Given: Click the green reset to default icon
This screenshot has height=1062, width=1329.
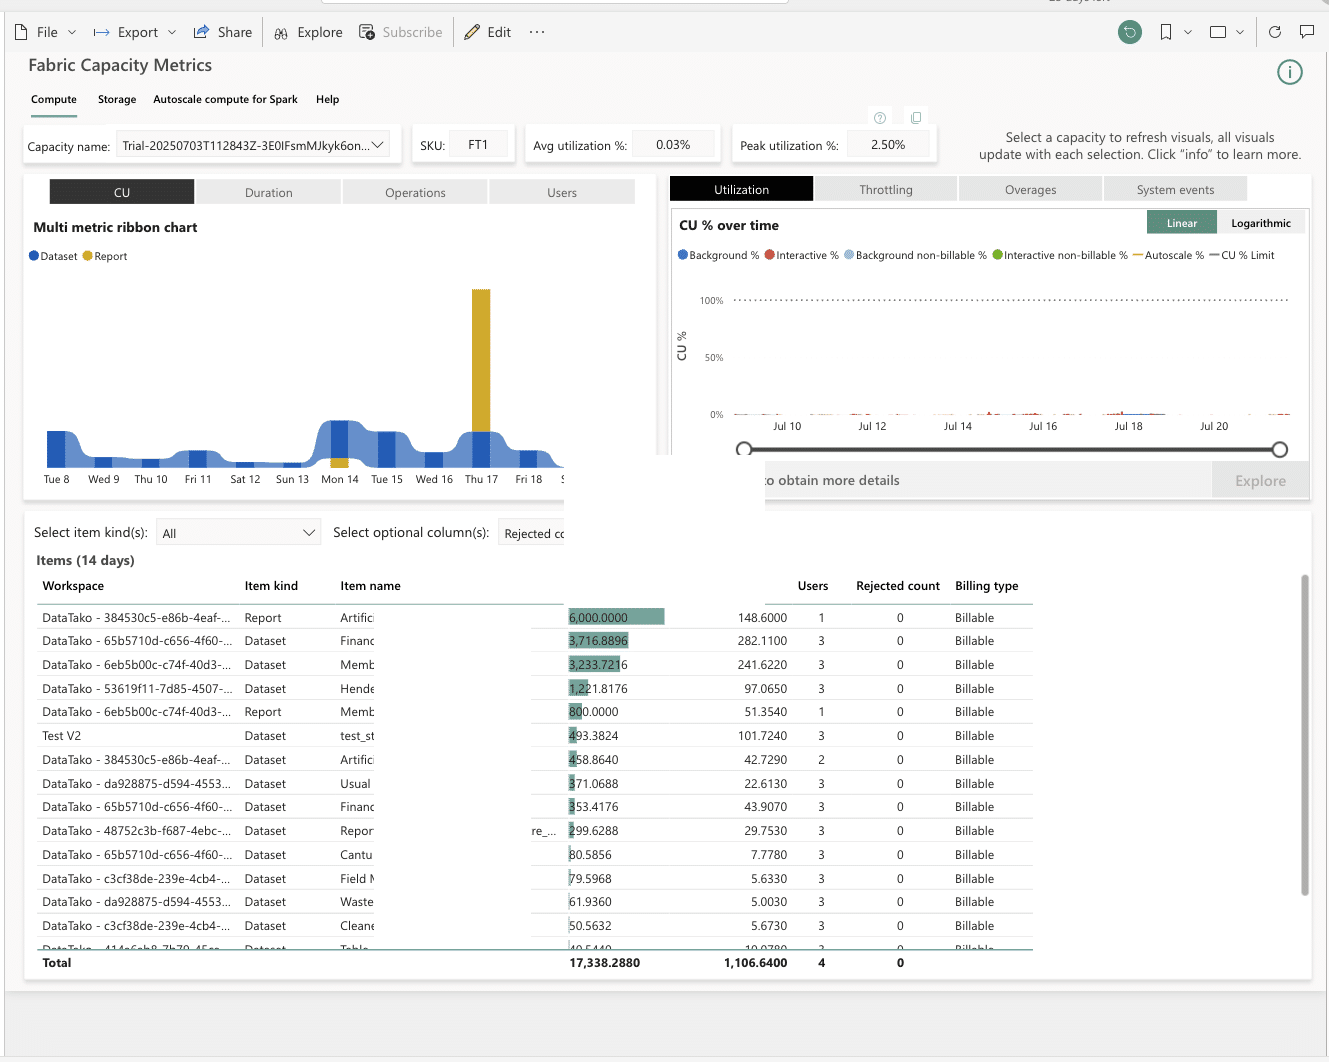Looking at the screenshot, I should click(x=1130, y=32).
